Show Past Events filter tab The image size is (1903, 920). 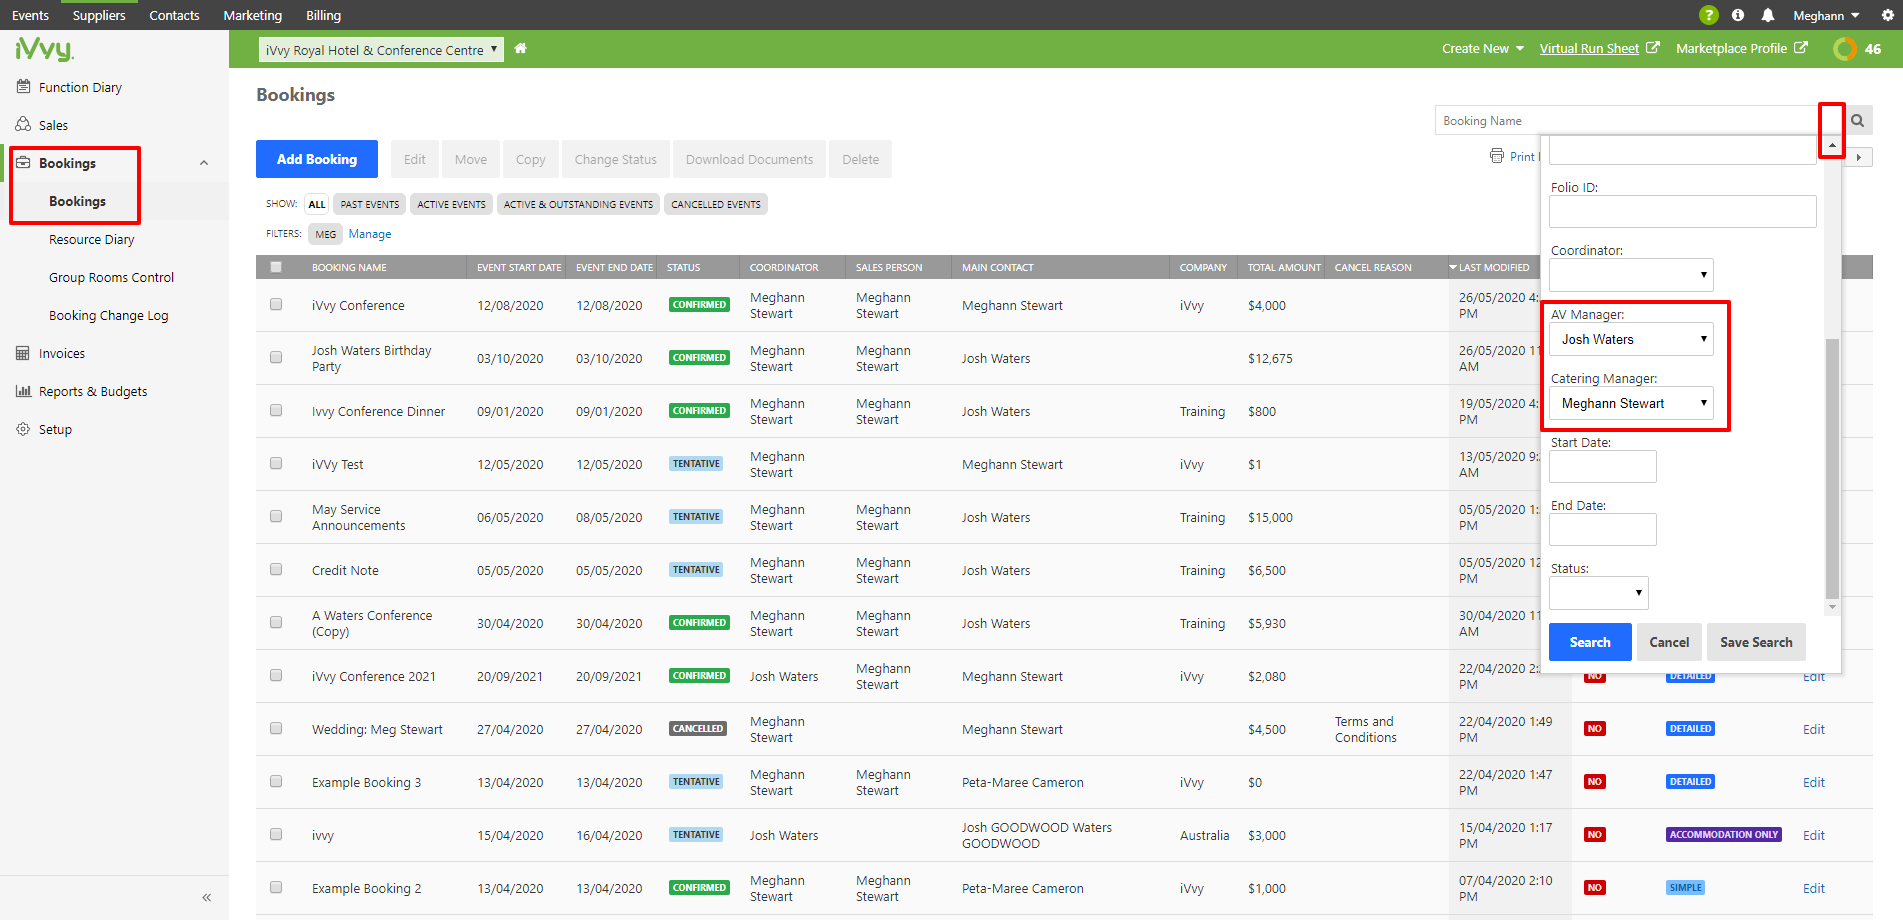click(369, 204)
